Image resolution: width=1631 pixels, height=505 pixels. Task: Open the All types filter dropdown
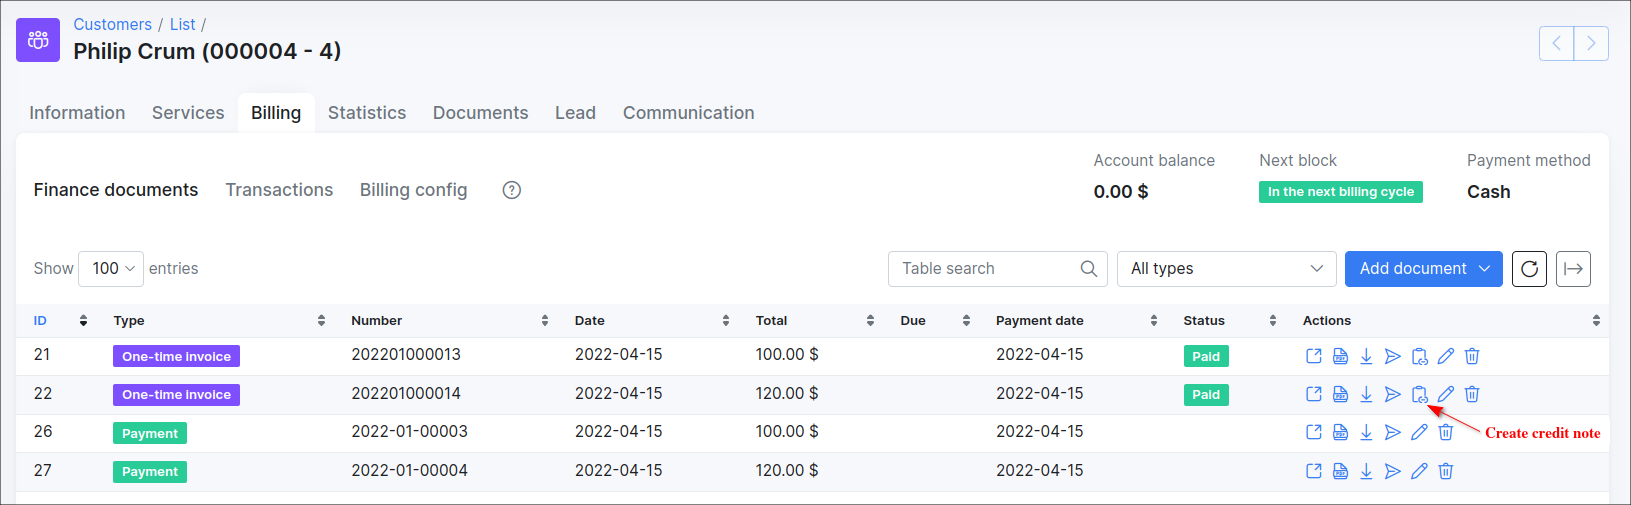coord(1226,269)
